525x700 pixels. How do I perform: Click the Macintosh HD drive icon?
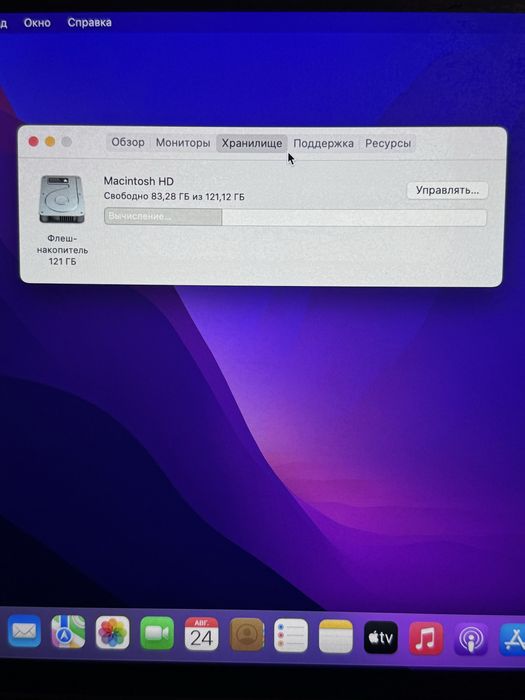coord(62,200)
